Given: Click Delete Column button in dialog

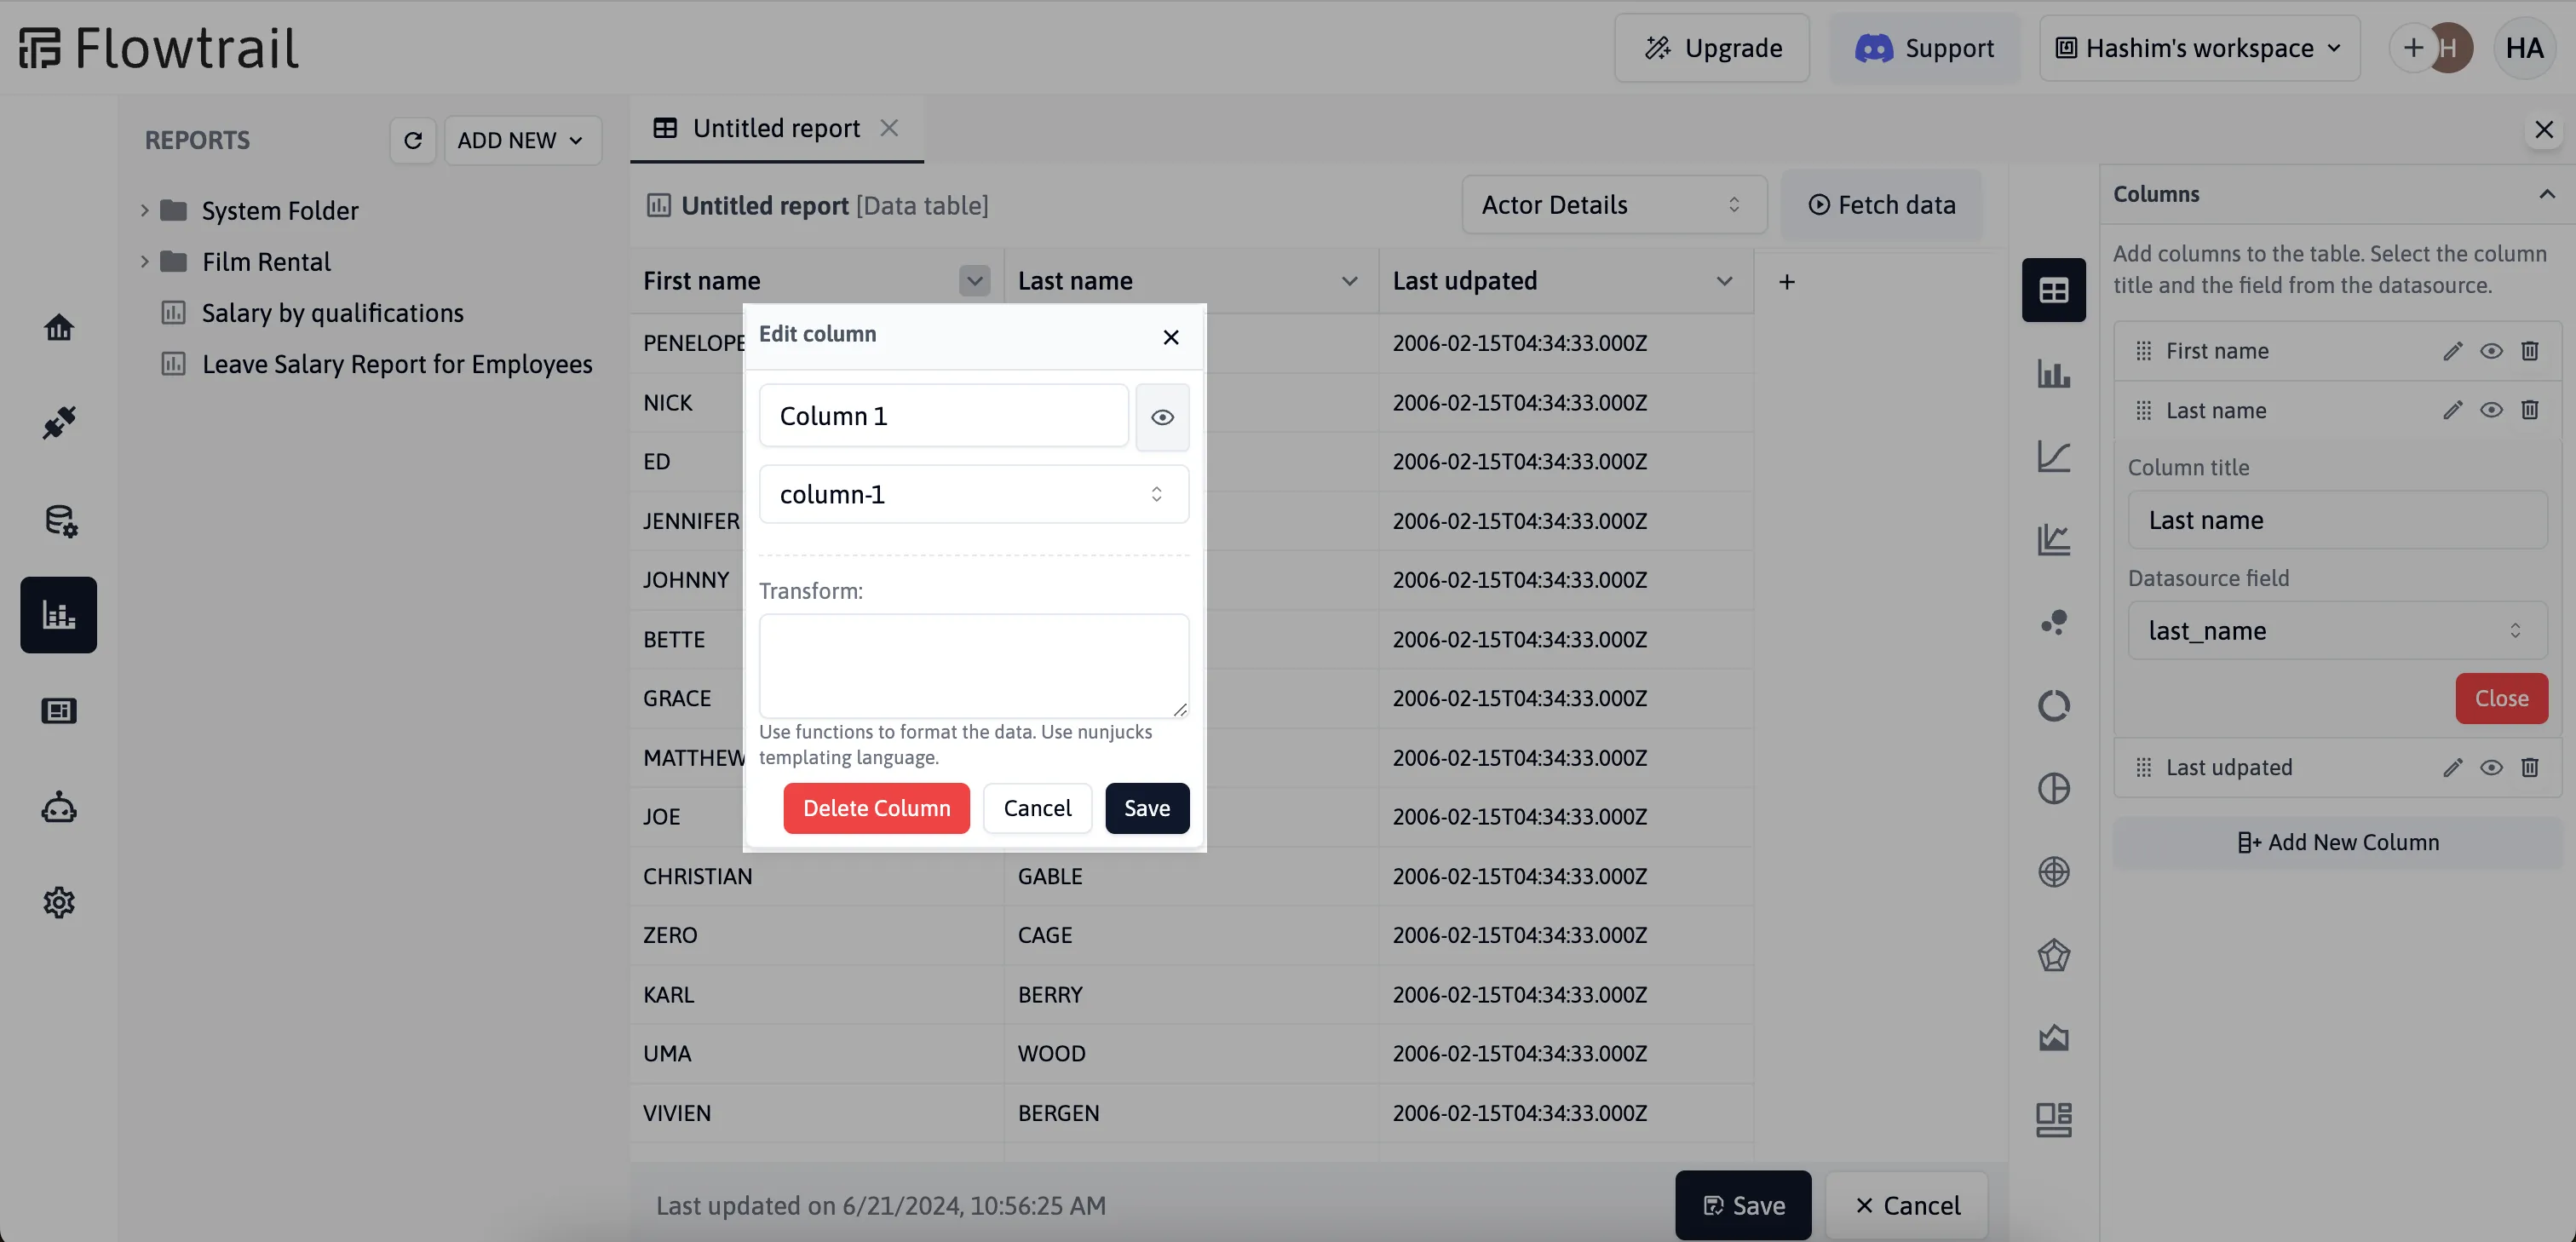Looking at the screenshot, I should (877, 808).
